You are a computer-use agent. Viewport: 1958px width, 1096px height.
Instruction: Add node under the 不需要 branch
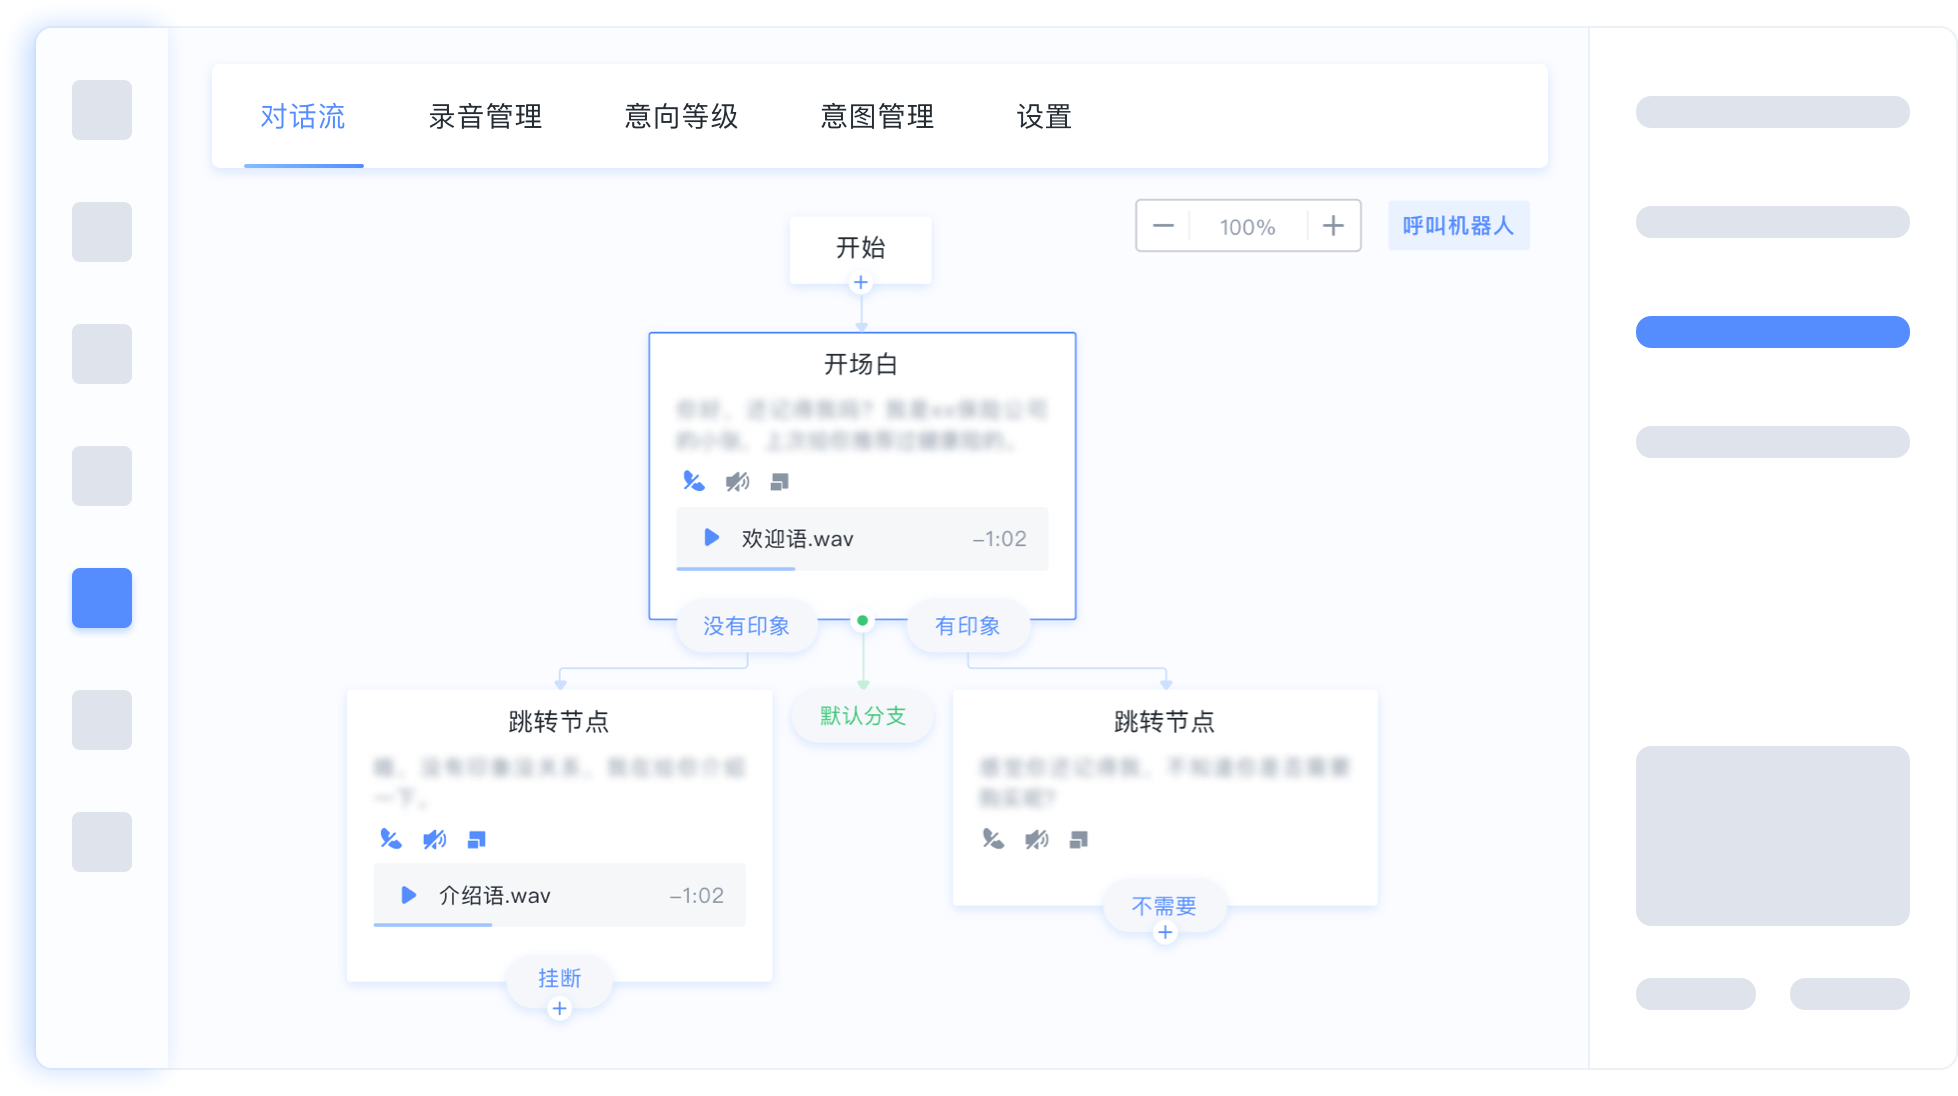pos(1165,933)
